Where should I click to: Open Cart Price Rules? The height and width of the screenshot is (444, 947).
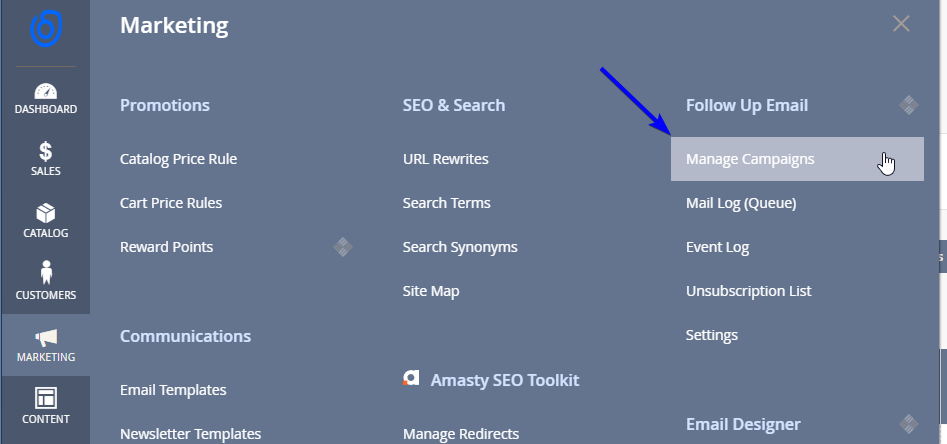click(x=171, y=203)
